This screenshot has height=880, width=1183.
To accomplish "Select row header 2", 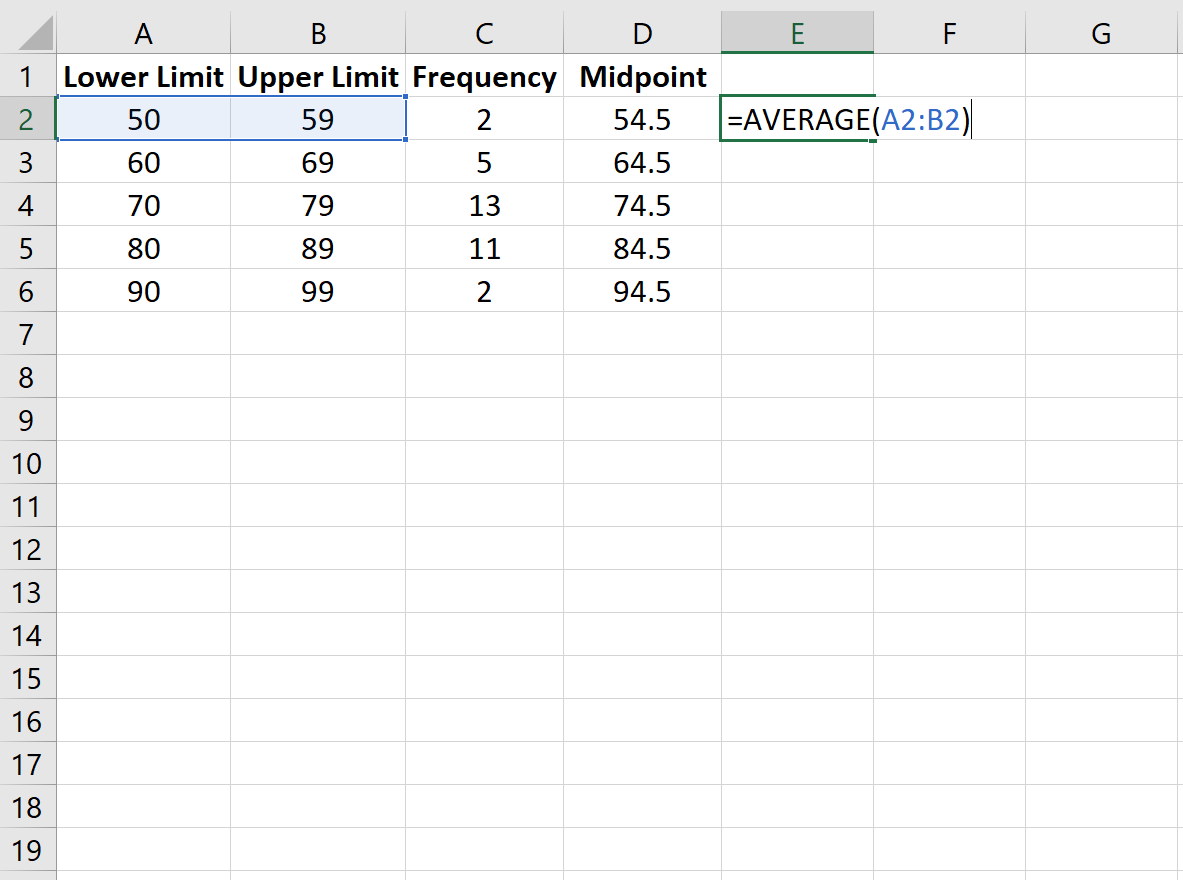I will point(28,119).
